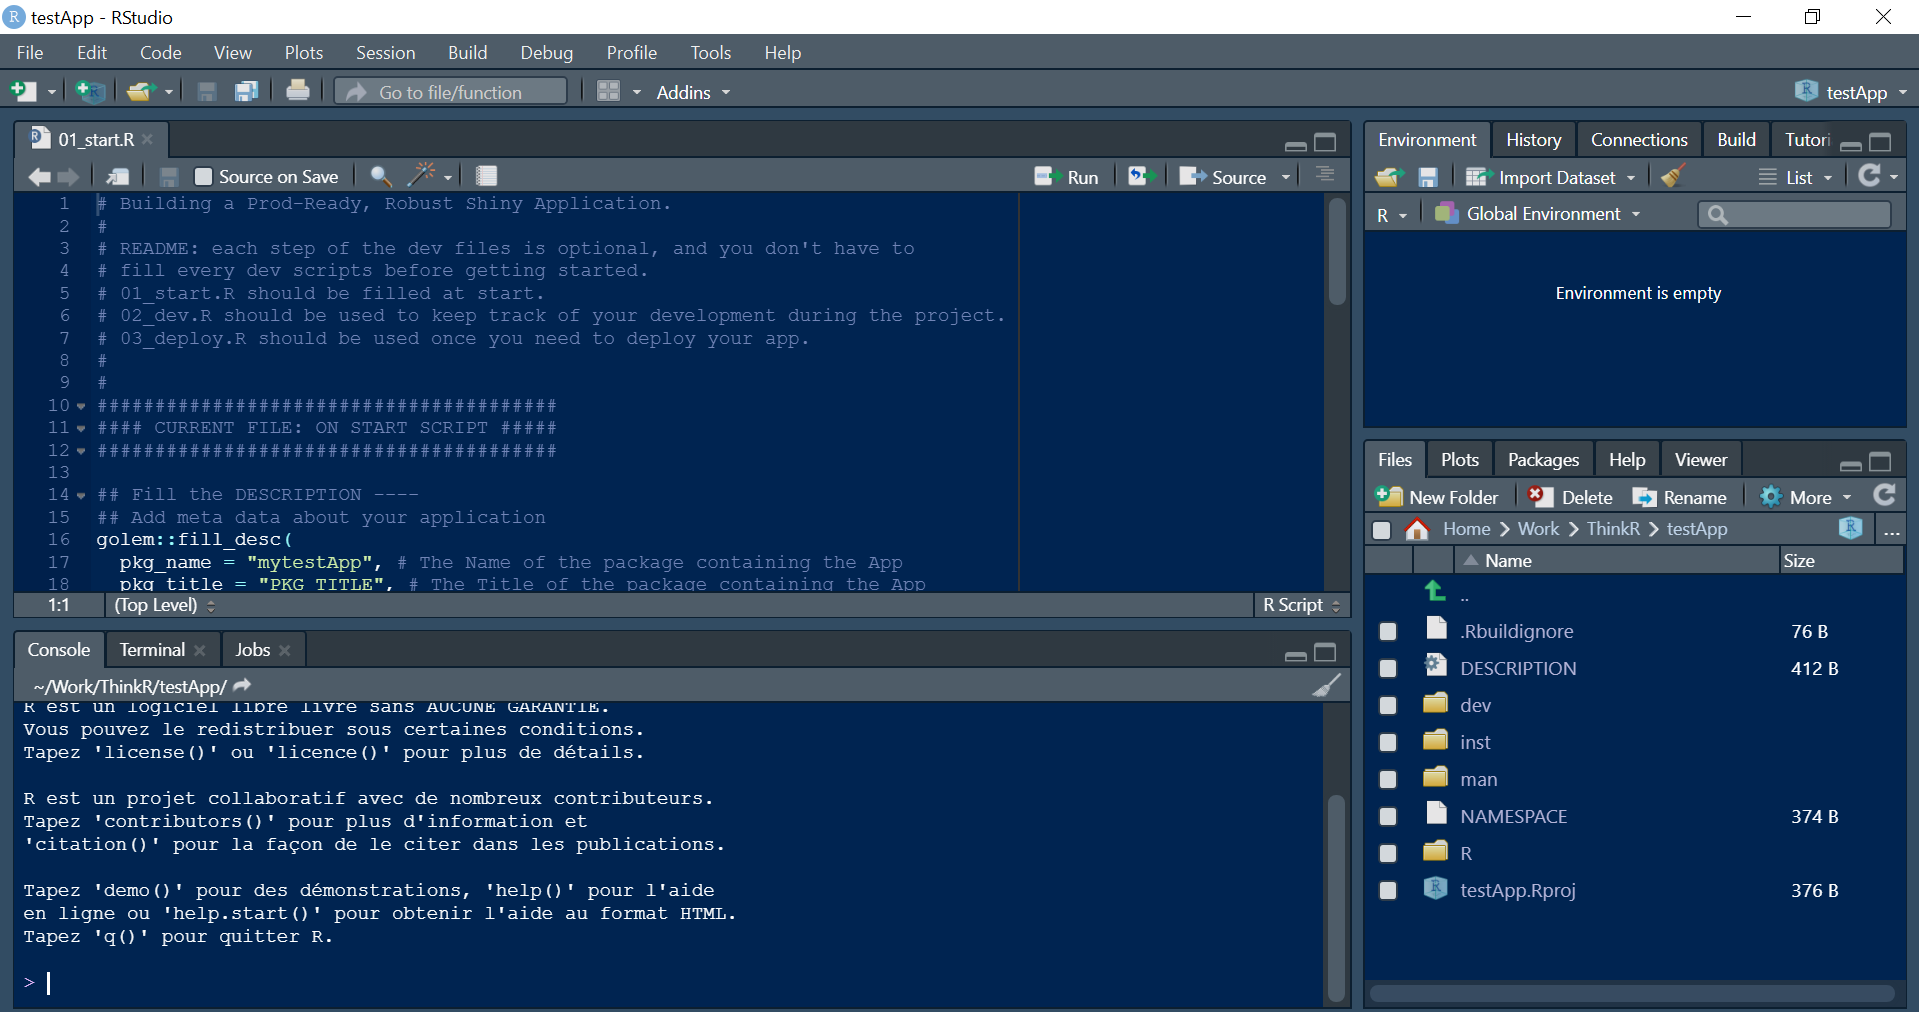Select the checkbox next to DESCRIPTION
This screenshot has height=1012, width=1919.
tap(1387, 669)
